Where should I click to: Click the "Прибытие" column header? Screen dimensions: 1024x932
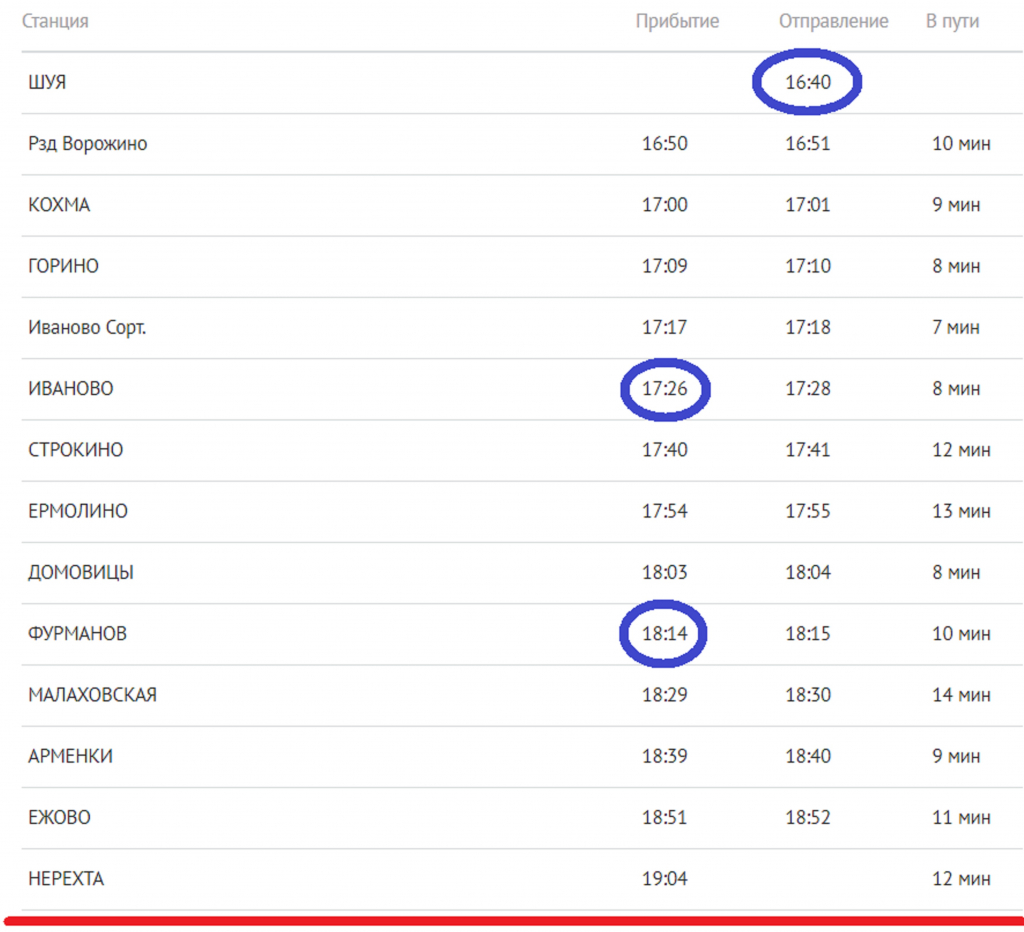click(677, 22)
